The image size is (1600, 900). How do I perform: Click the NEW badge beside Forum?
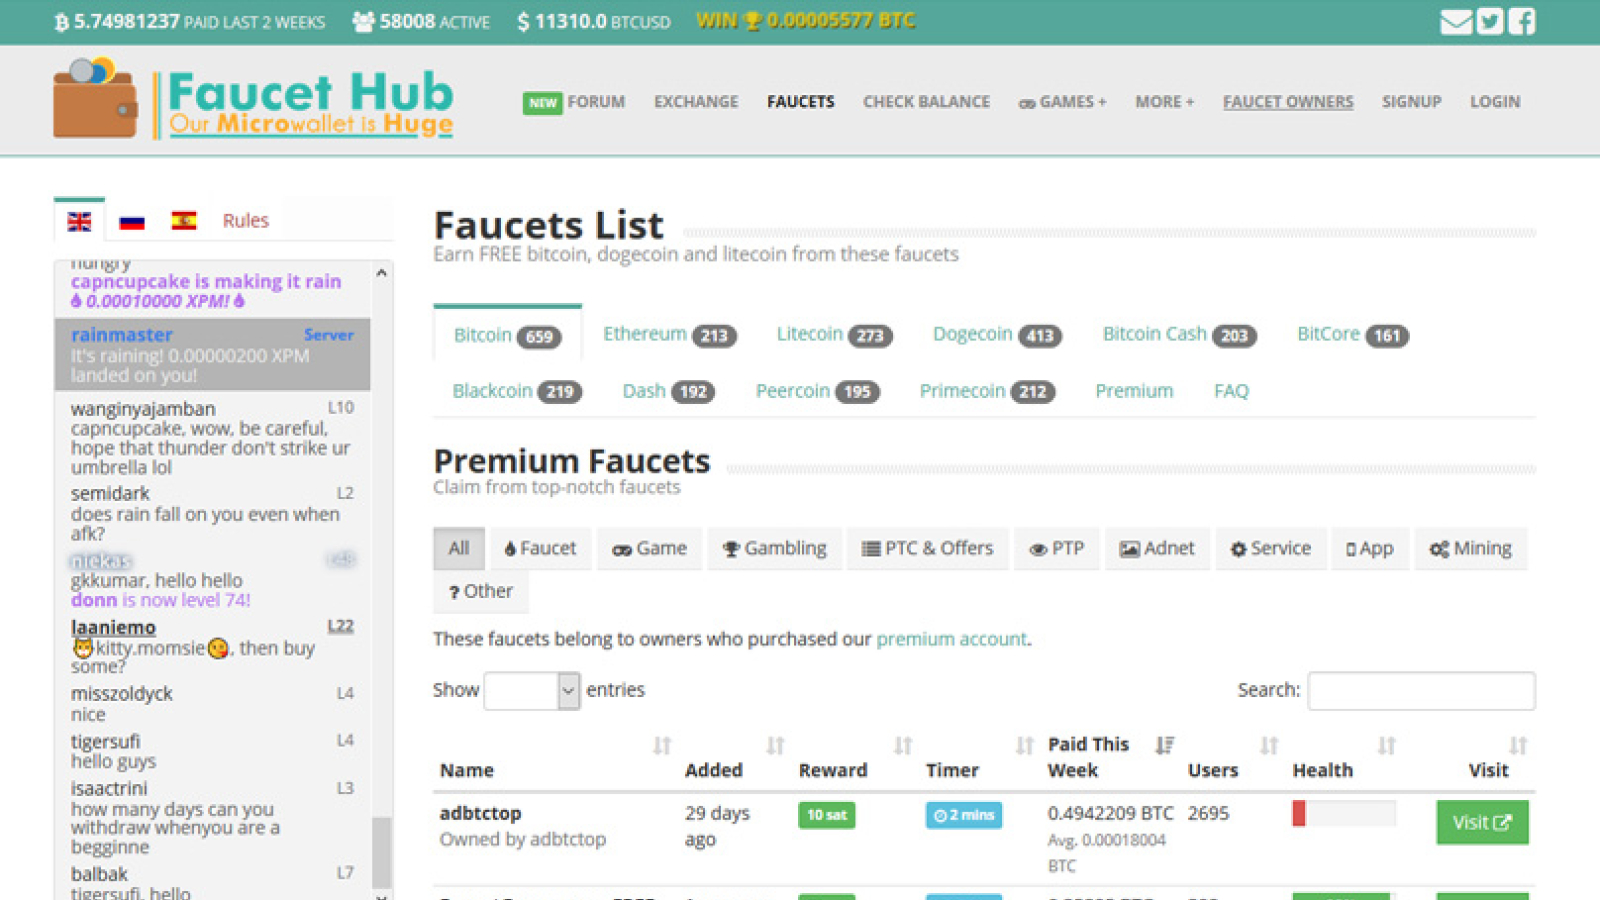(542, 102)
